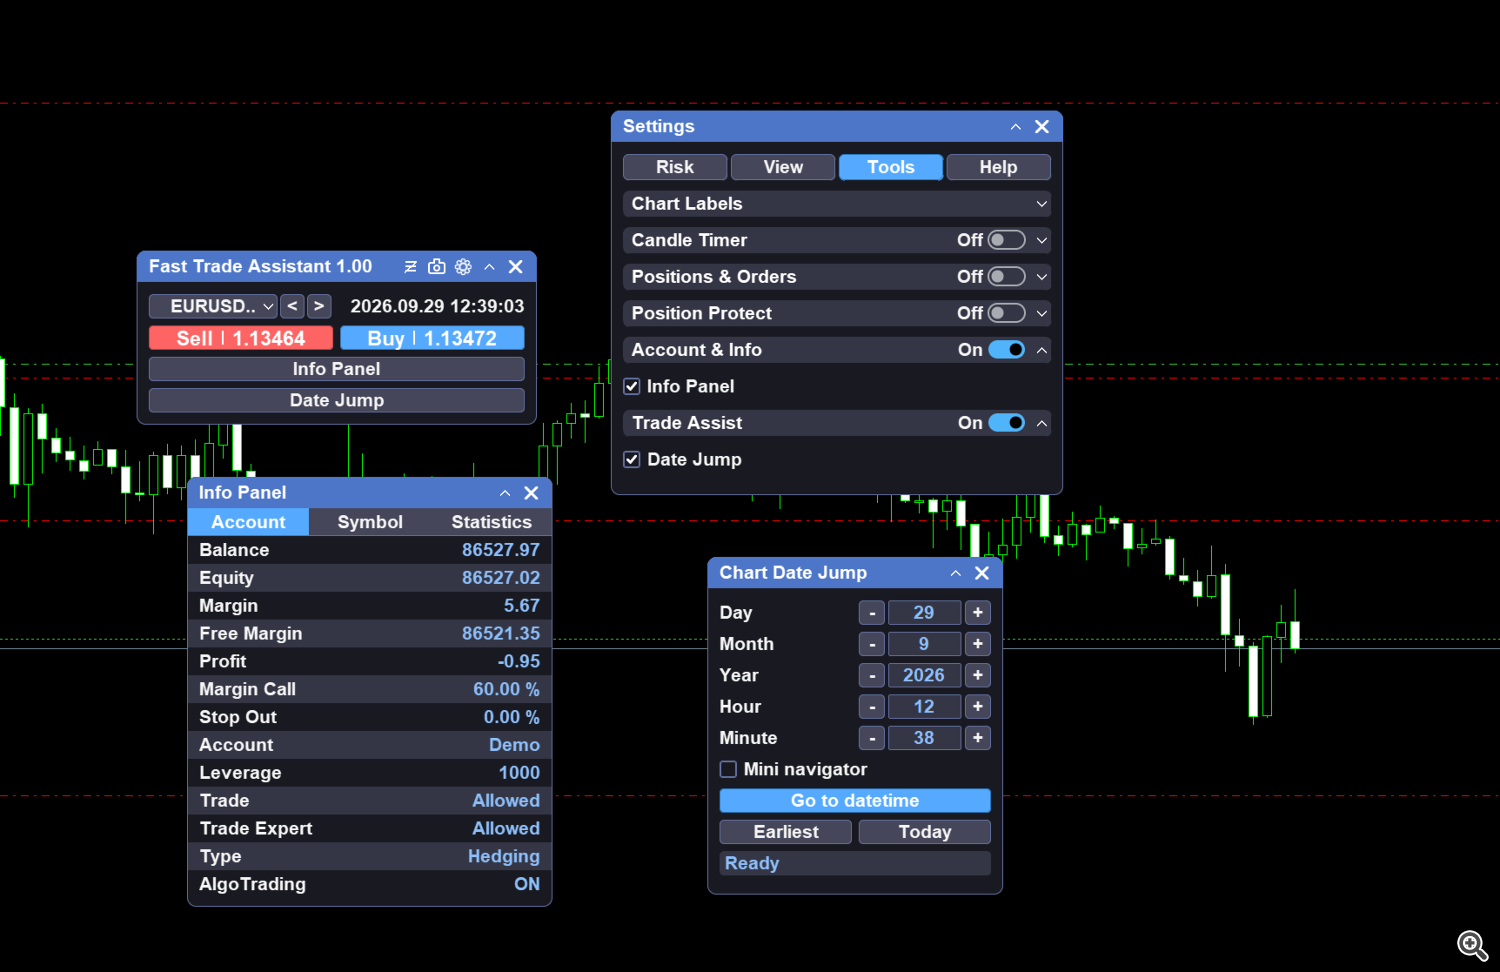Screen dimensions: 1500x972
Task: Click the screenshot camera icon in Fast Trade Assistant
Action: [437, 267]
